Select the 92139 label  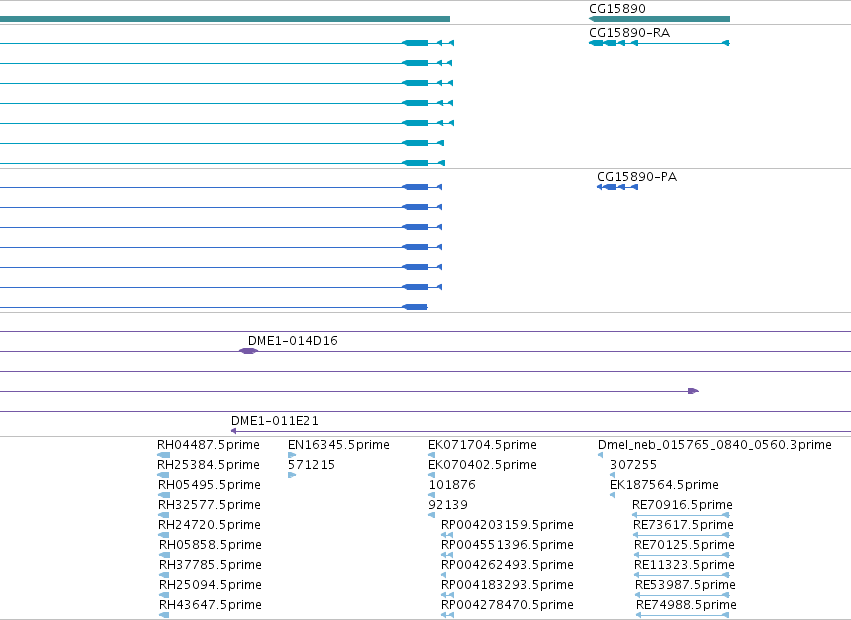point(448,505)
